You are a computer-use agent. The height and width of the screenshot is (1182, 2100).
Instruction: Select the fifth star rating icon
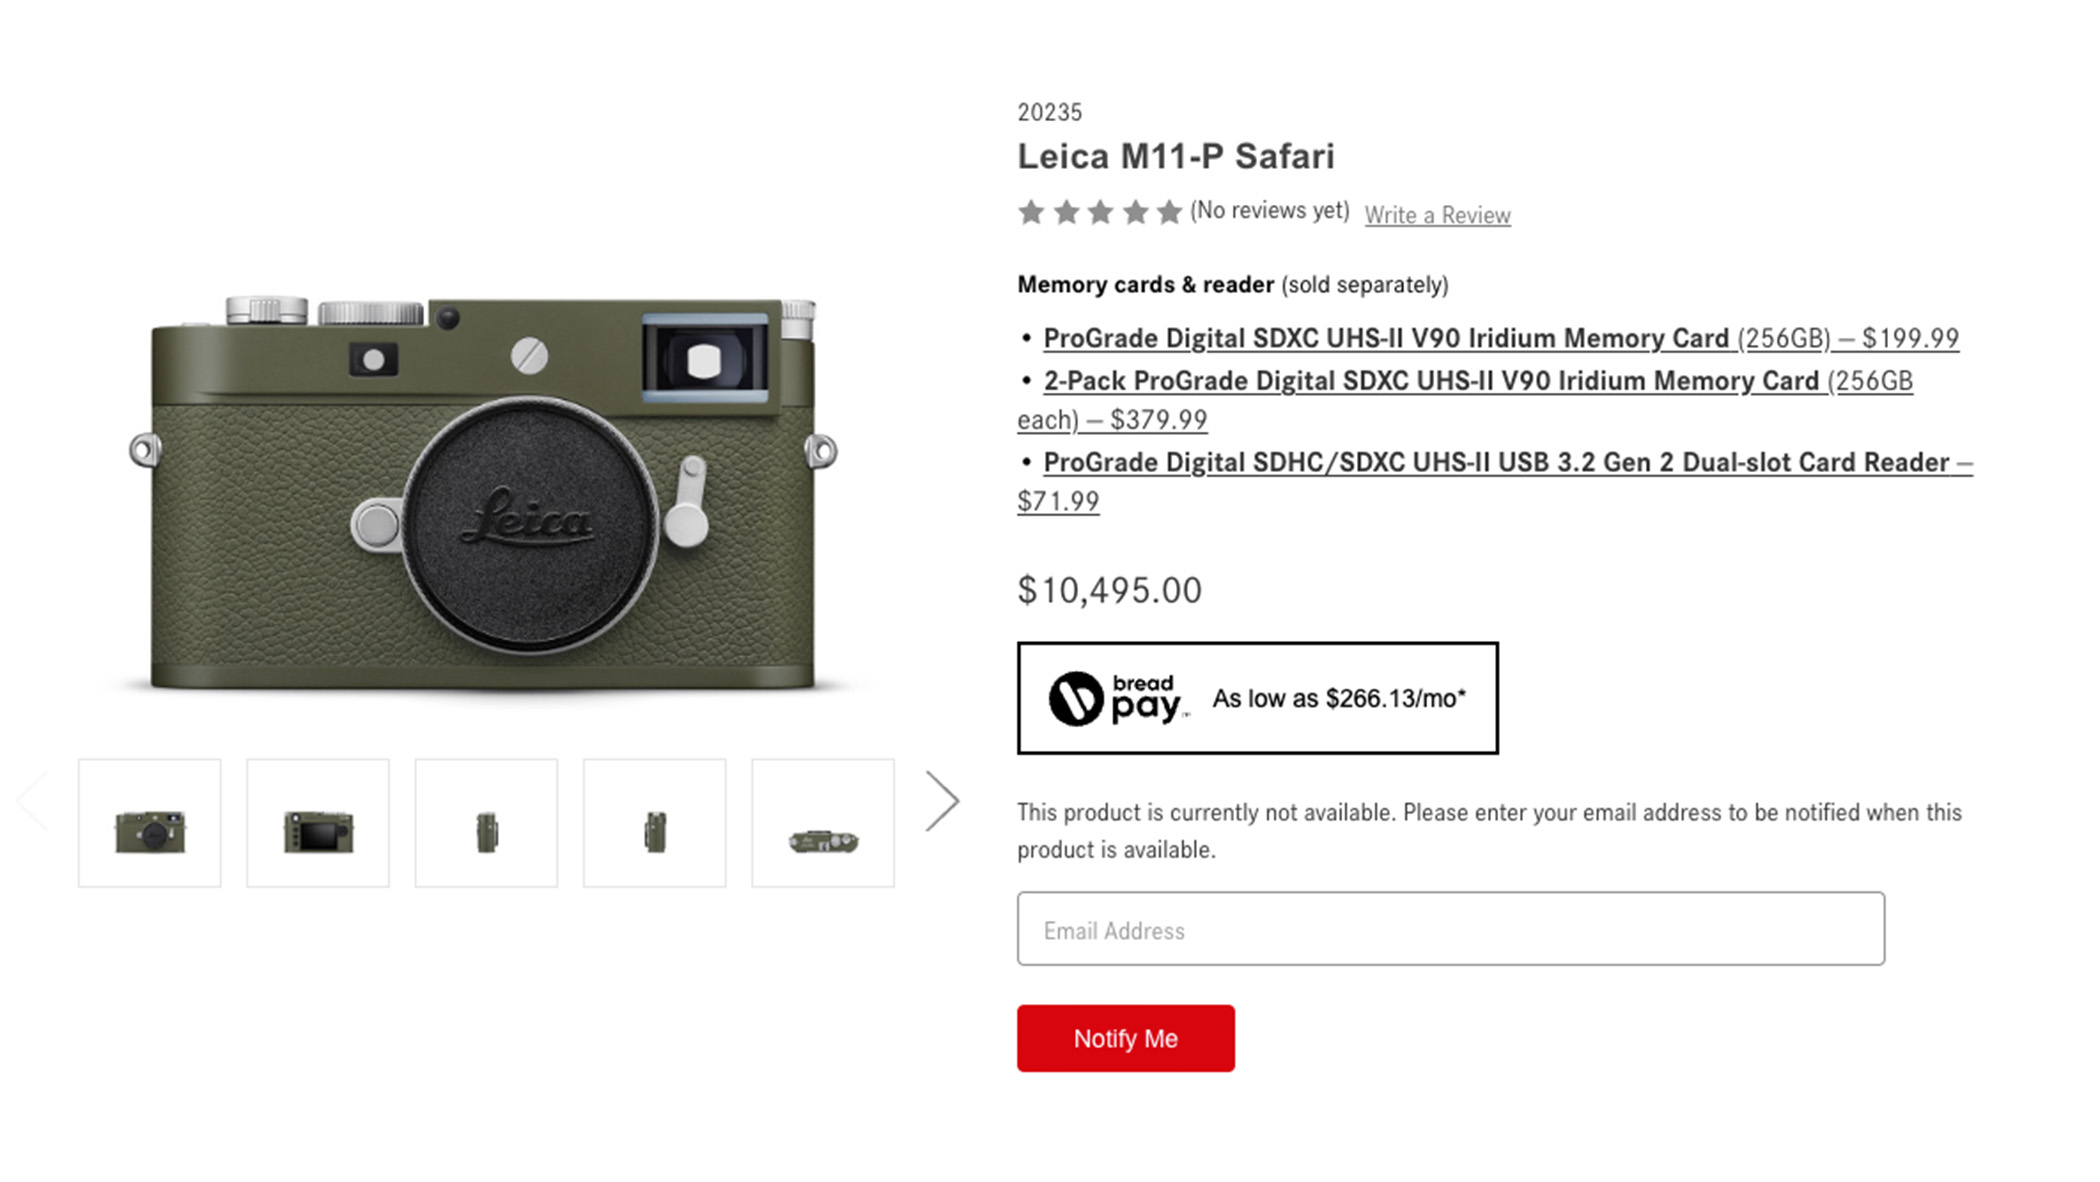1167,211
